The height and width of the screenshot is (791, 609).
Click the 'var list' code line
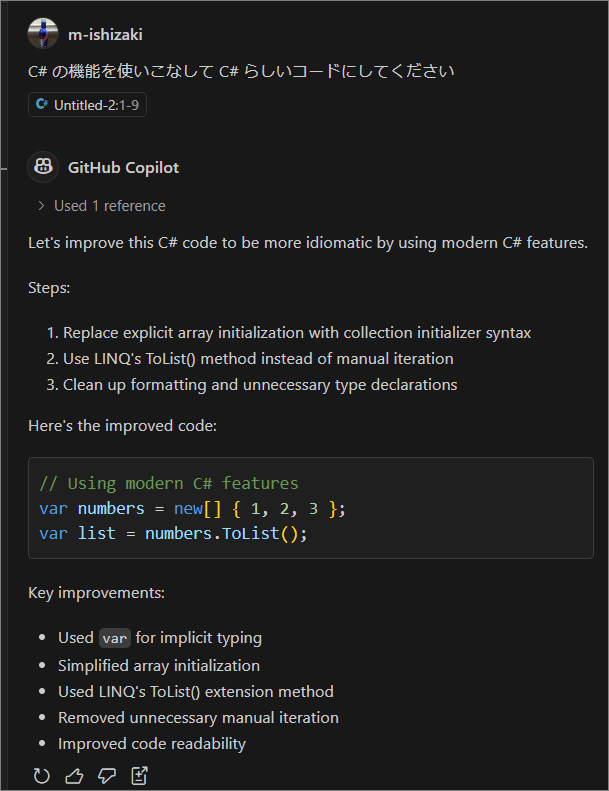click(x=173, y=534)
